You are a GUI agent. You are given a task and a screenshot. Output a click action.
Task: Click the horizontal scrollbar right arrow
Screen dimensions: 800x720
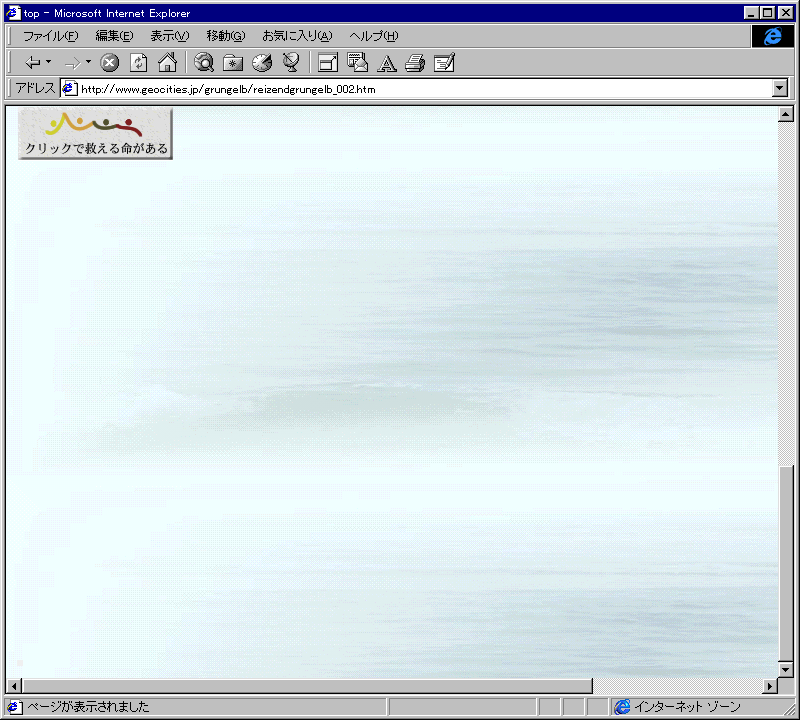(x=770, y=686)
